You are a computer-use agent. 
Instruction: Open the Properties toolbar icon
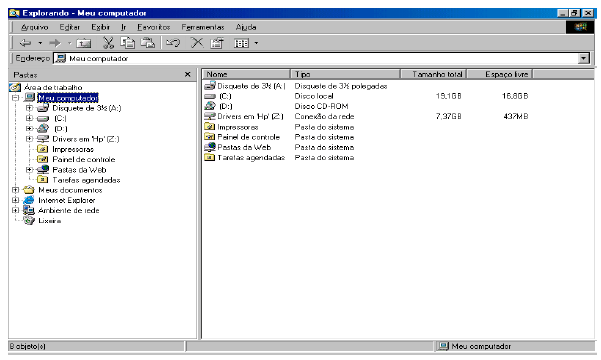[217, 43]
